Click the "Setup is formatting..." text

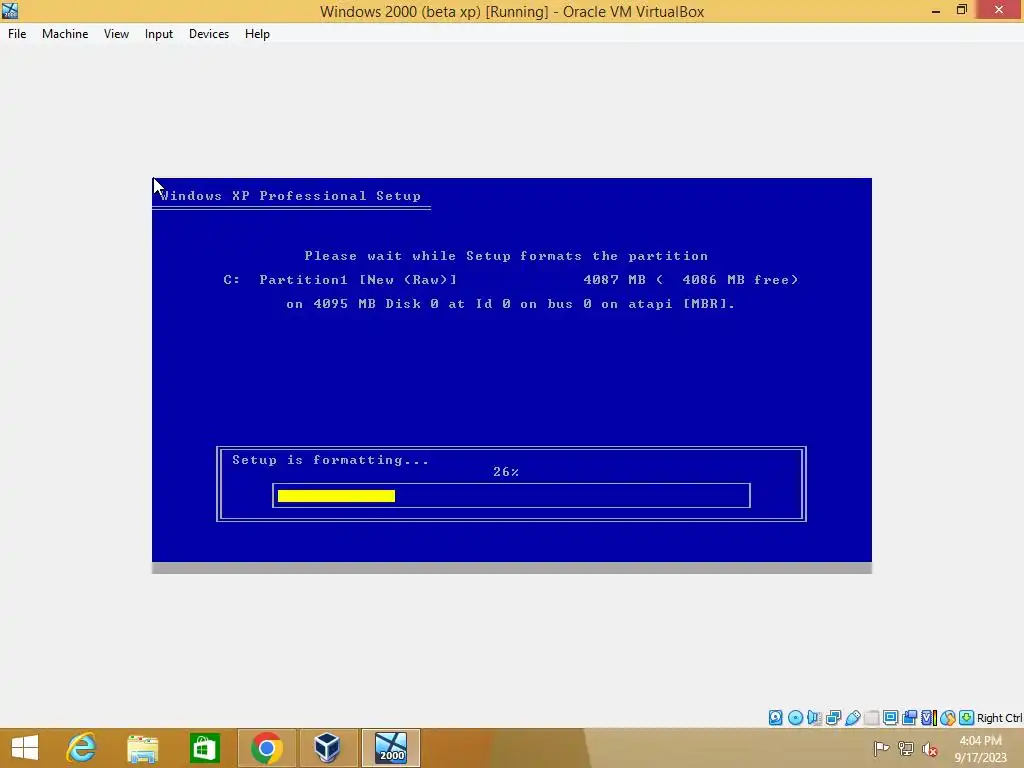[x=330, y=460]
